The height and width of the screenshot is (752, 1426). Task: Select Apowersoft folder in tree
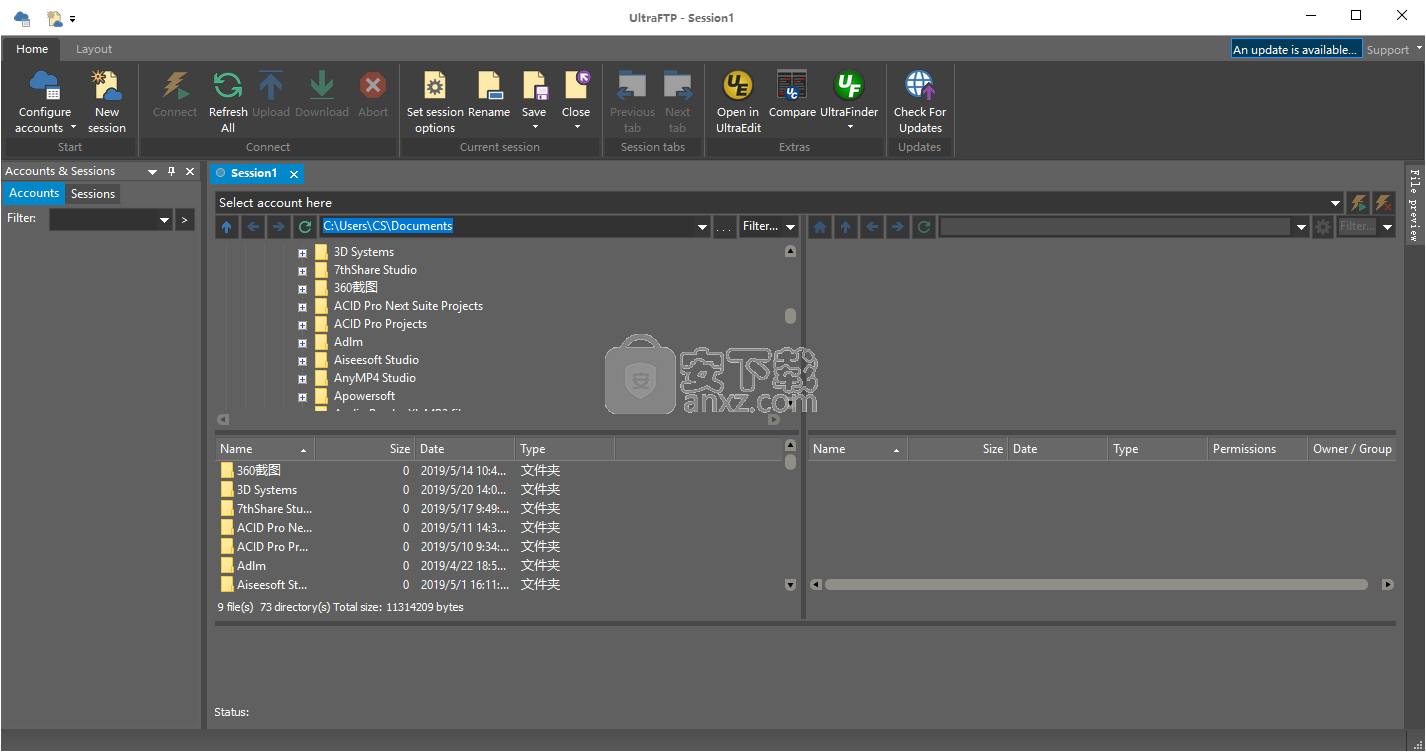pyautogui.click(x=364, y=396)
